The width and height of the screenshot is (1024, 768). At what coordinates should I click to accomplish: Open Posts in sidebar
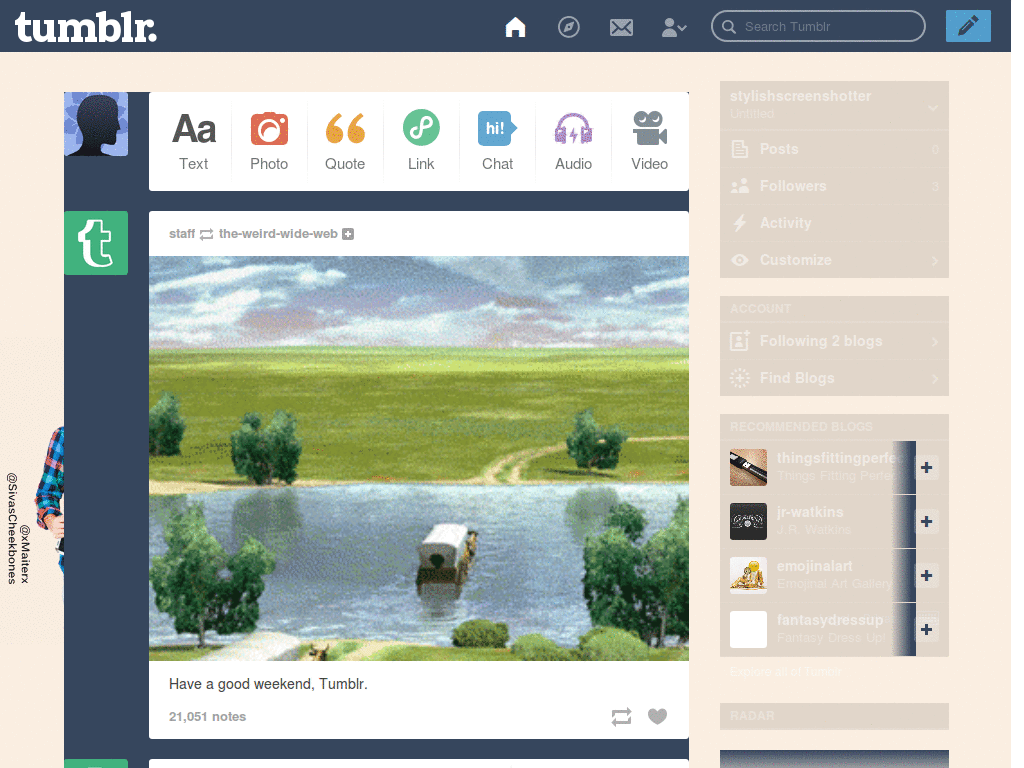(x=834, y=149)
